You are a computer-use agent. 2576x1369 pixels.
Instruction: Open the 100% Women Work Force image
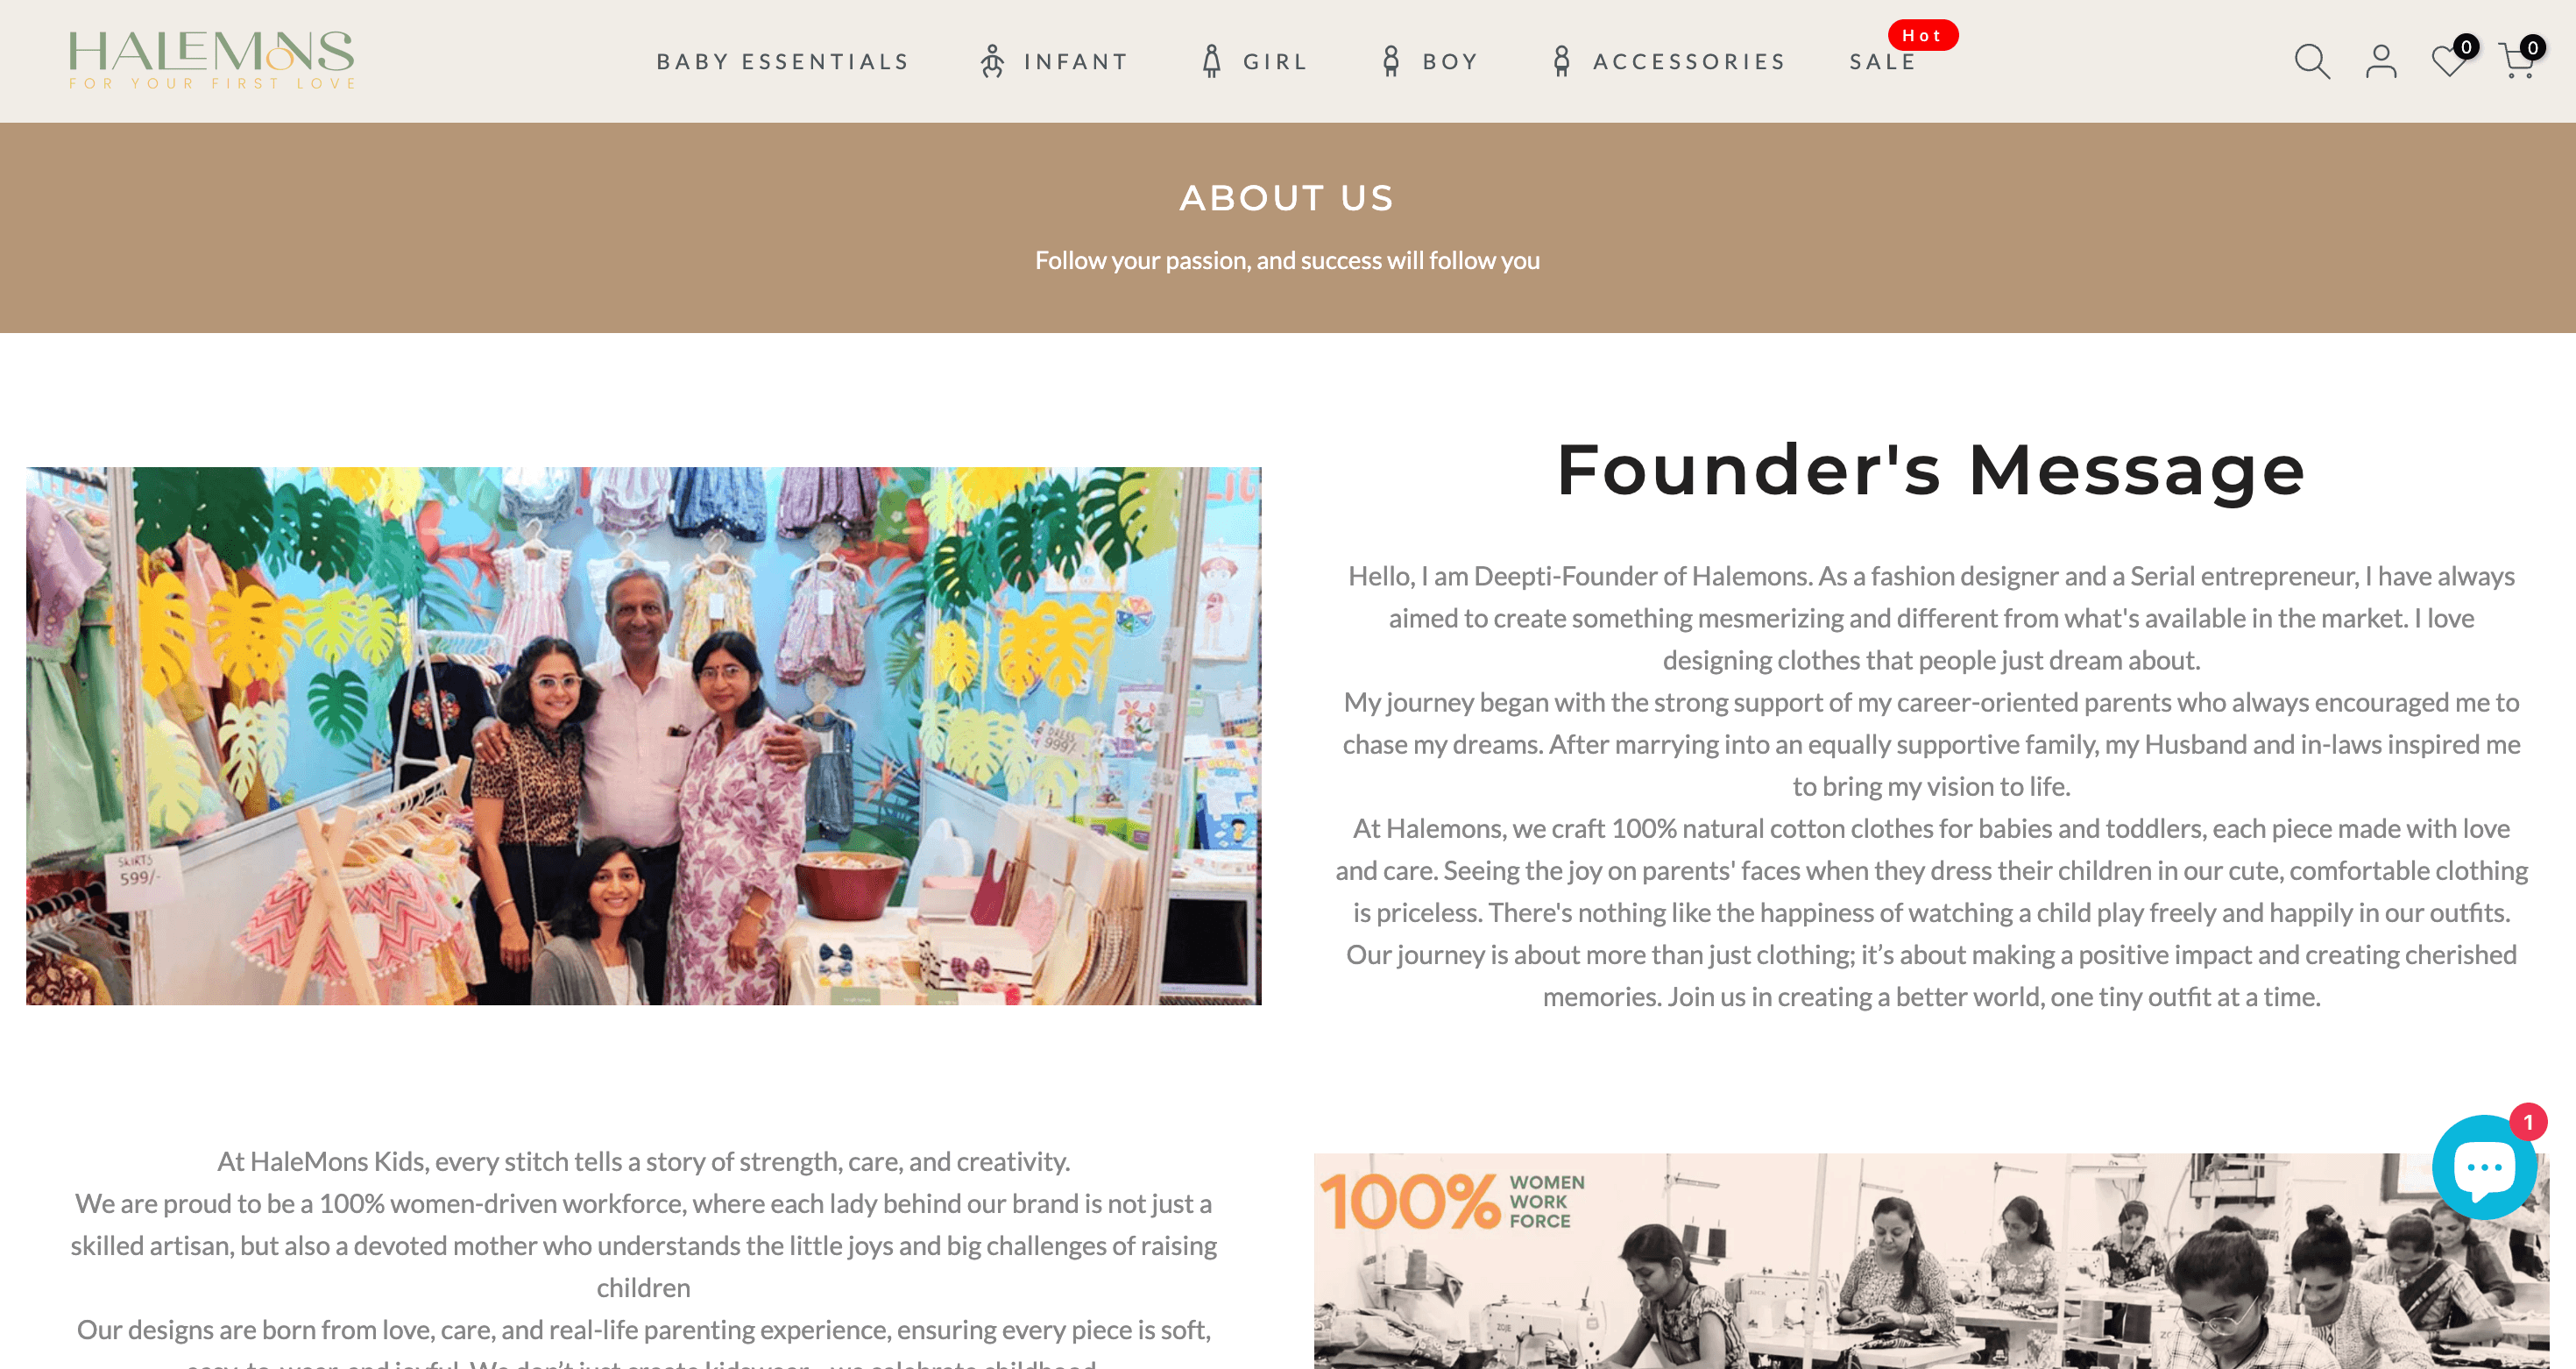[x=1931, y=1261]
